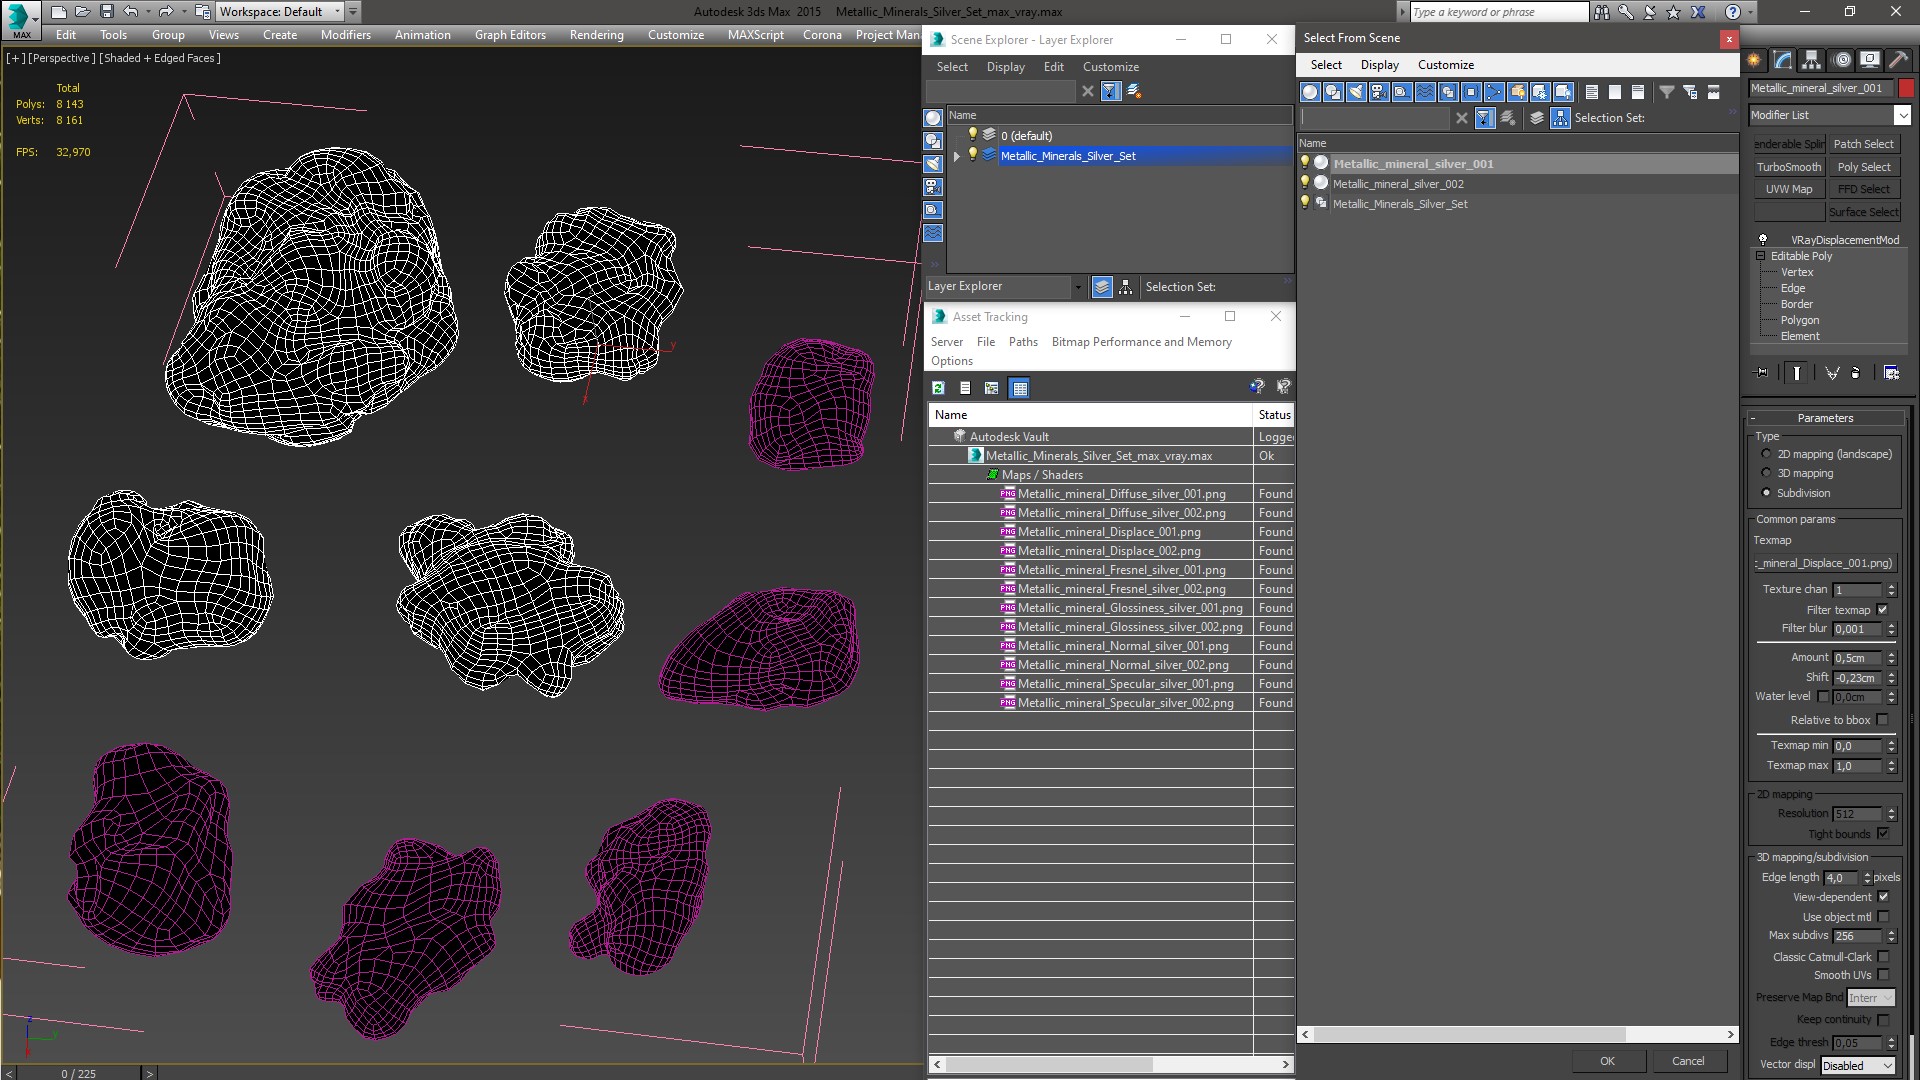
Task: Toggle visibility bulb of 0 (default) layer
Action: pos(972,135)
